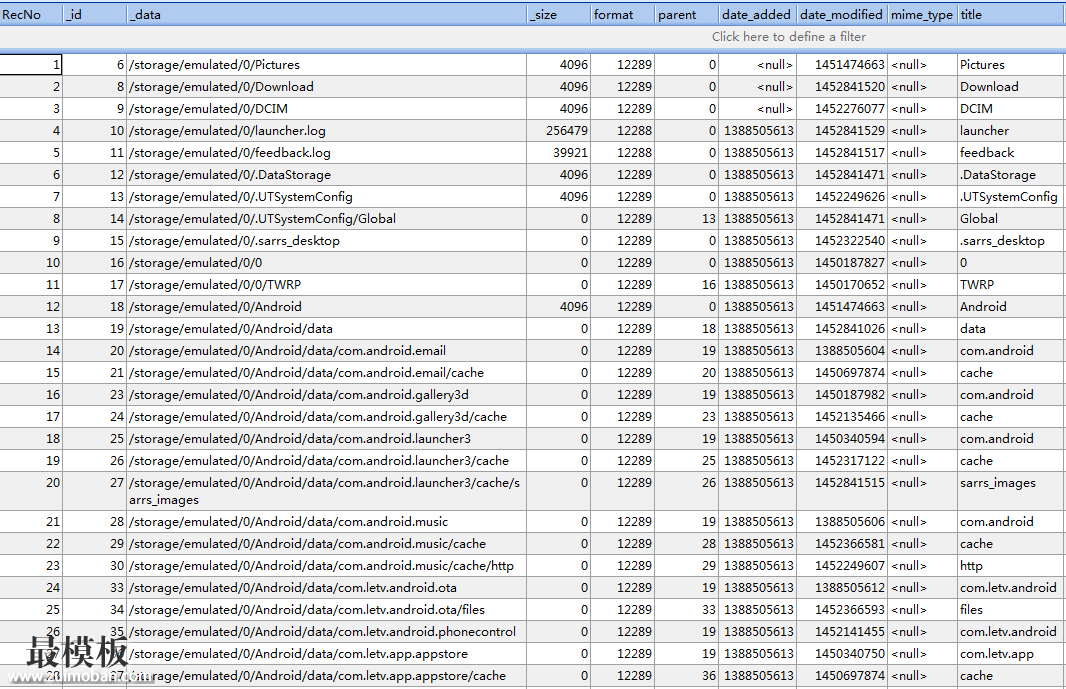The width and height of the screenshot is (1066, 689).
Task: Select the title cell launcher
Action: pyautogui.click(x=1011, y=131)
